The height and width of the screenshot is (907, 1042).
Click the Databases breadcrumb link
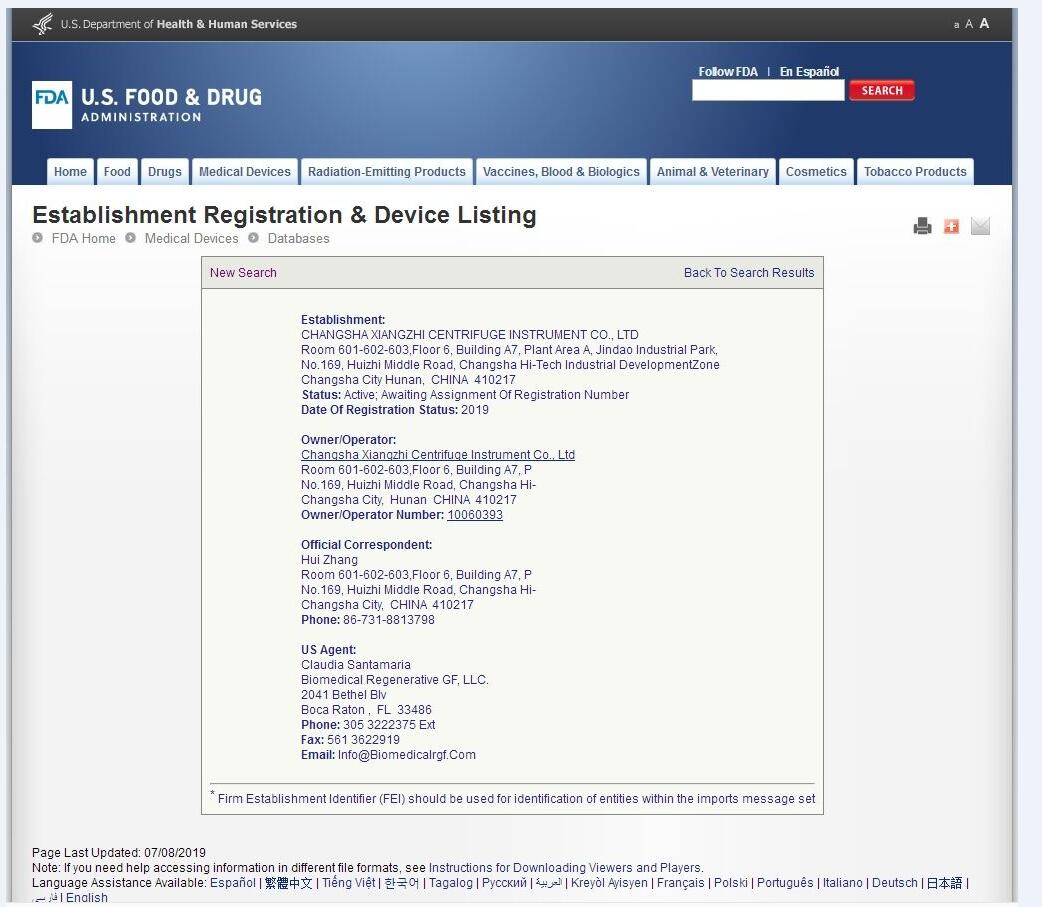pyautogui.click(x=298, y=239)
